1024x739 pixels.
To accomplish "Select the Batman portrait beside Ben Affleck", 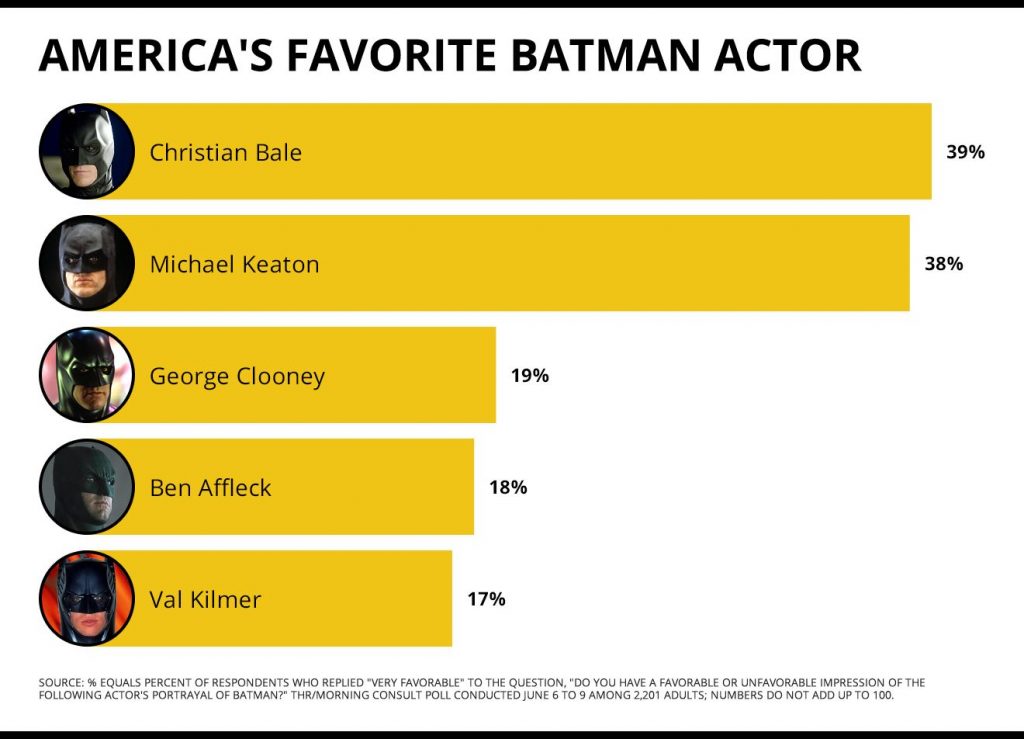I will (86, 488).
